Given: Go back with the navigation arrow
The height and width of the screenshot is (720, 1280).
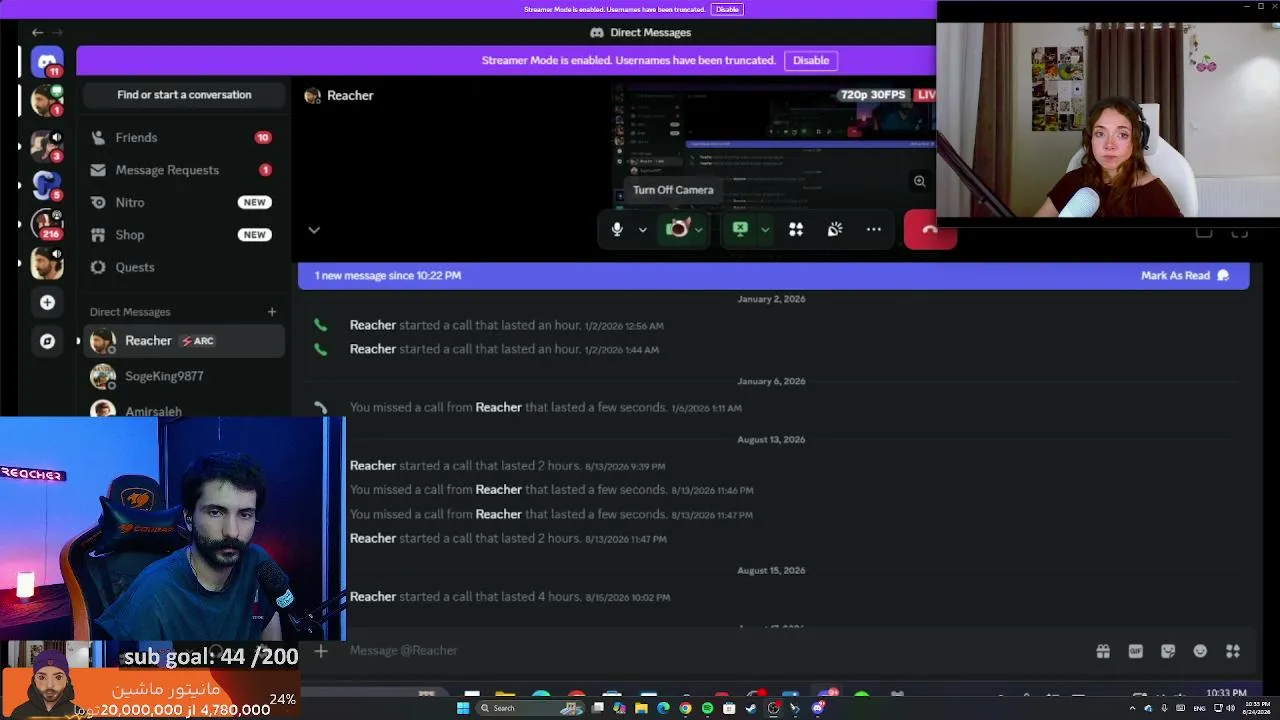Looking at the screenshot, I should pyautogui.click(x=37, y=32).
